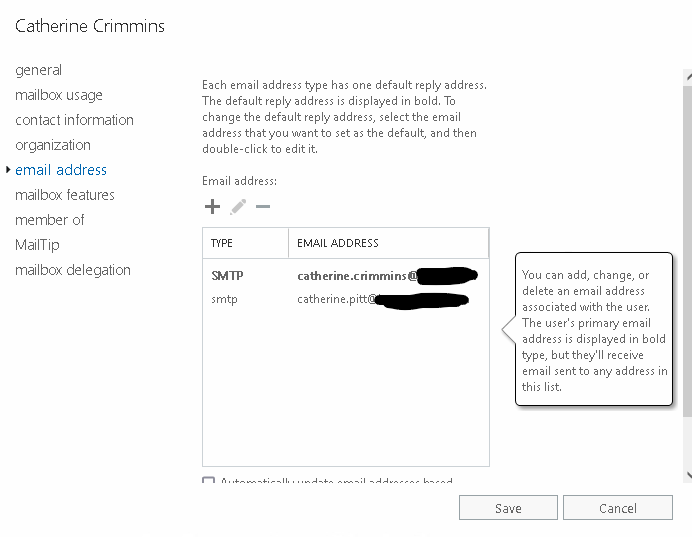Click the scrollbar up arrow

(687, 77)
